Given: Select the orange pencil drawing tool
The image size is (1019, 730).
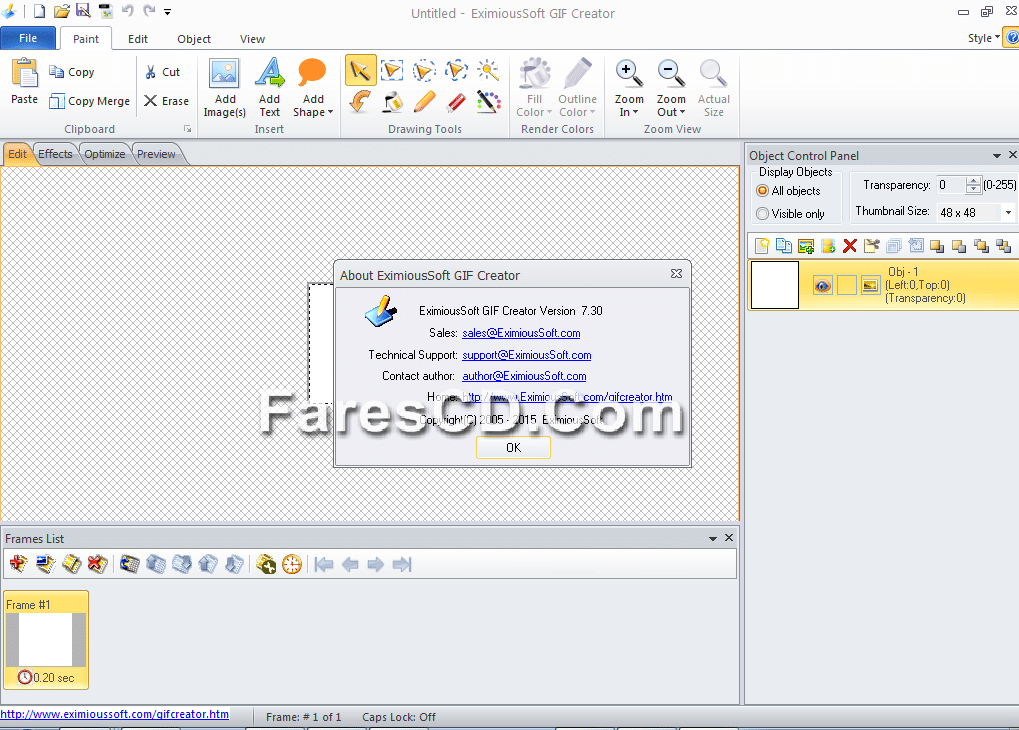Looking at the screenshot, I should [424, 102].
